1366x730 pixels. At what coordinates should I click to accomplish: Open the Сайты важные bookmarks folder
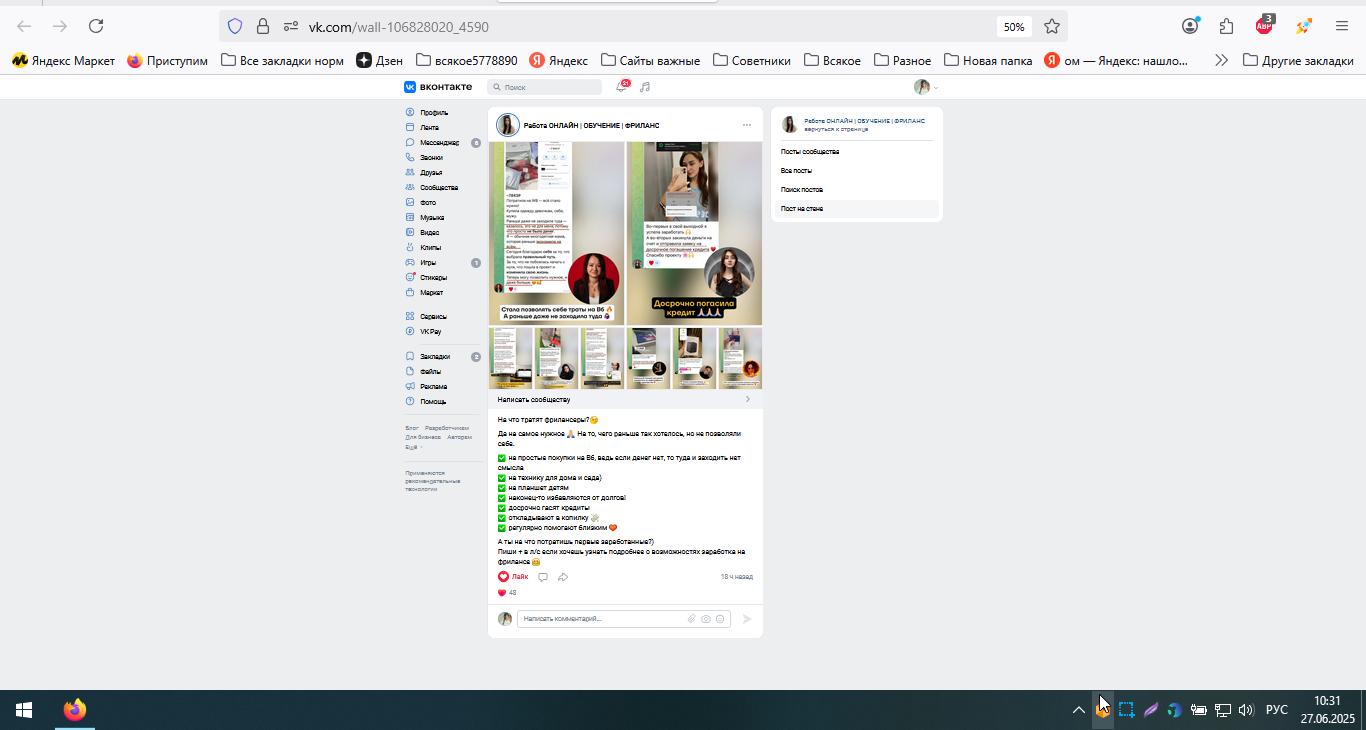pyautogui.click(x=648, y=60)
